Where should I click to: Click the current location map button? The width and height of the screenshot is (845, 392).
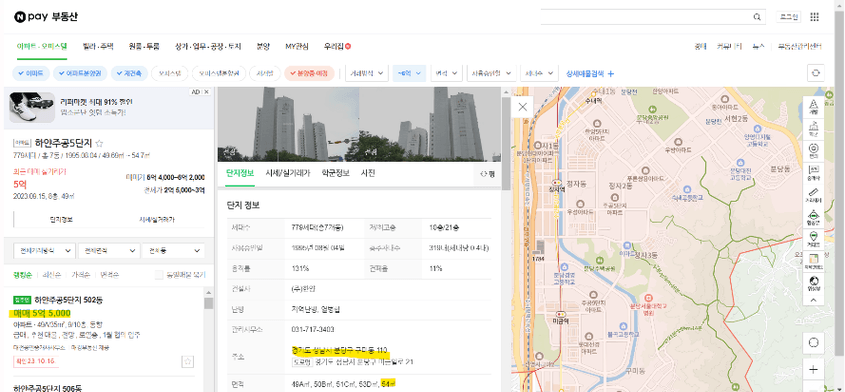(x=814, y=343)
